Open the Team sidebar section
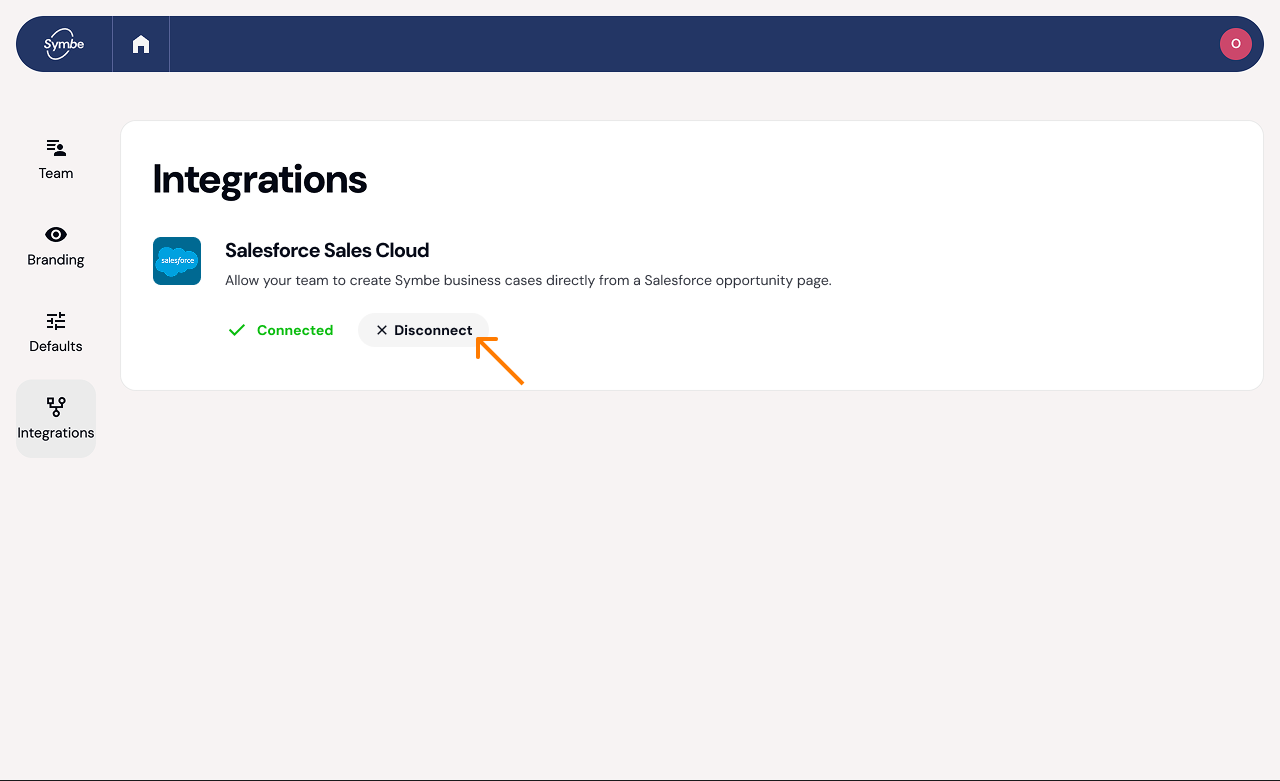The width and height of the screenshot is (1280, 781). [x=56, y=160]
